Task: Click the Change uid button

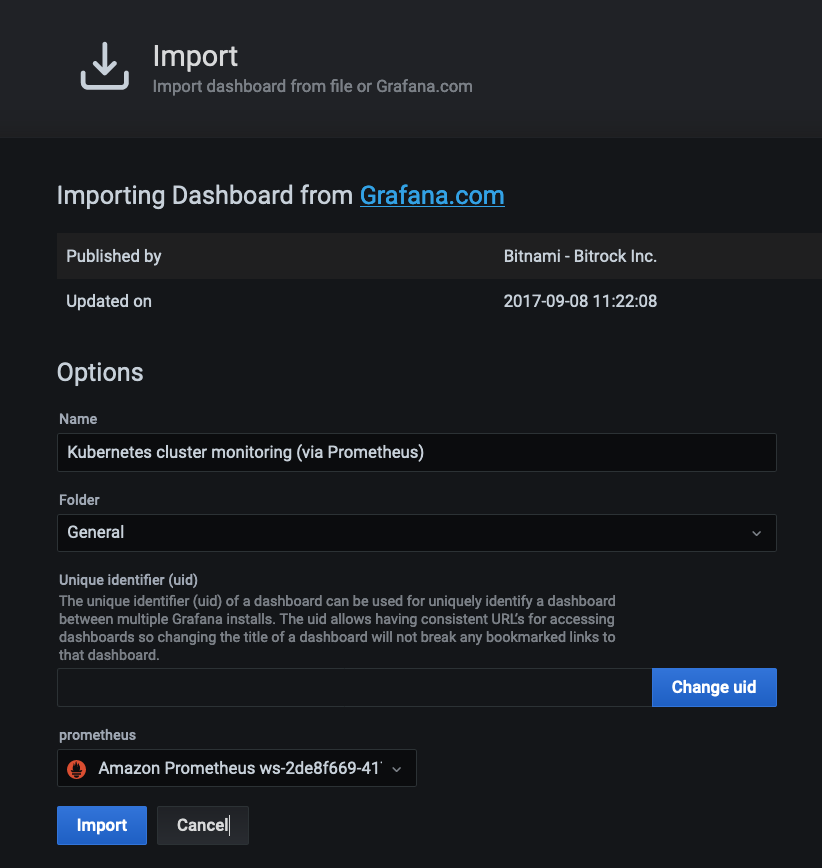Action: tap(714, 687)
